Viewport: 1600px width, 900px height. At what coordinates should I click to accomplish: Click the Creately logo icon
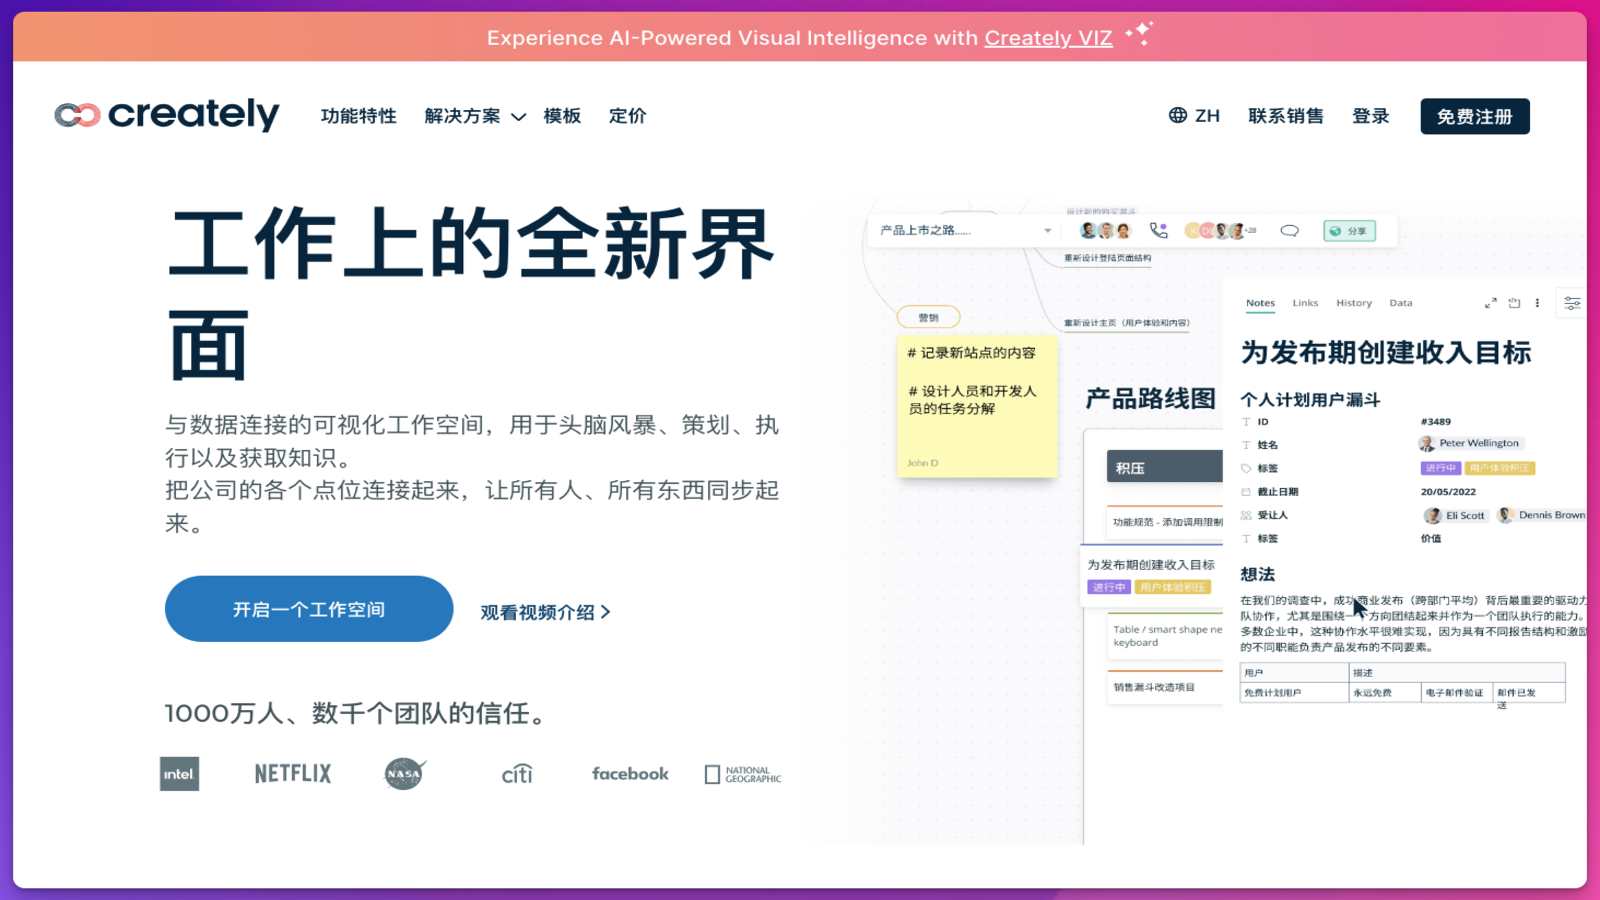(77, 116)
